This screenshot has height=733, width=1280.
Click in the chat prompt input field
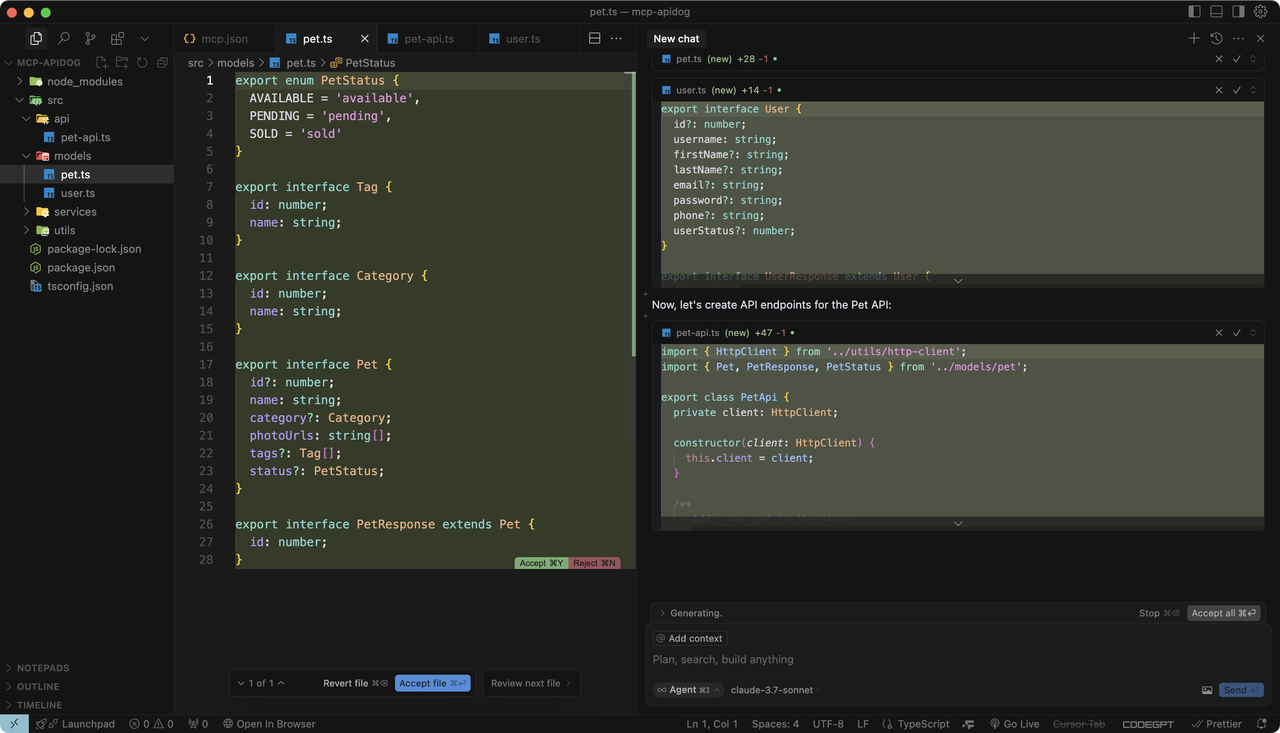(x=958, y=660)
